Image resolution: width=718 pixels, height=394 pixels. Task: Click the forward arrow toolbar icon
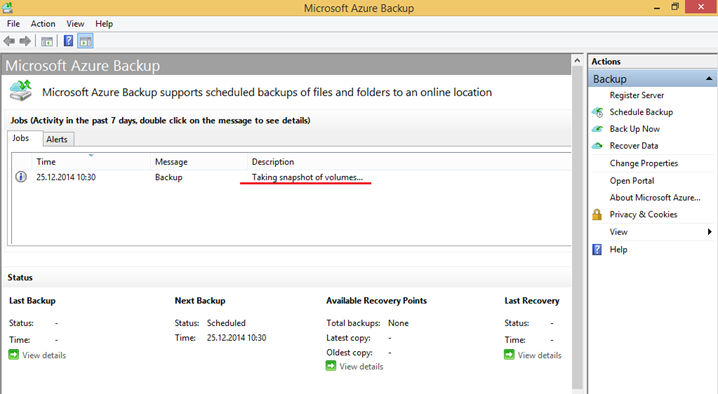tap(25, 41)
